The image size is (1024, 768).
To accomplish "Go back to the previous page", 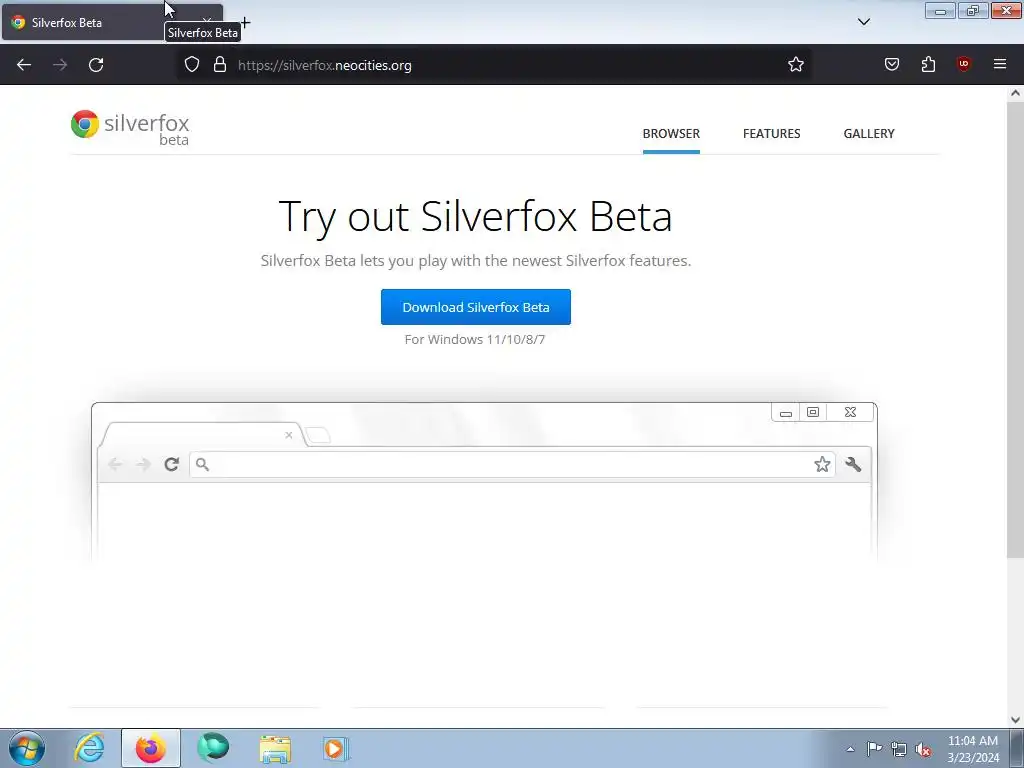I will tap(24, 65).
